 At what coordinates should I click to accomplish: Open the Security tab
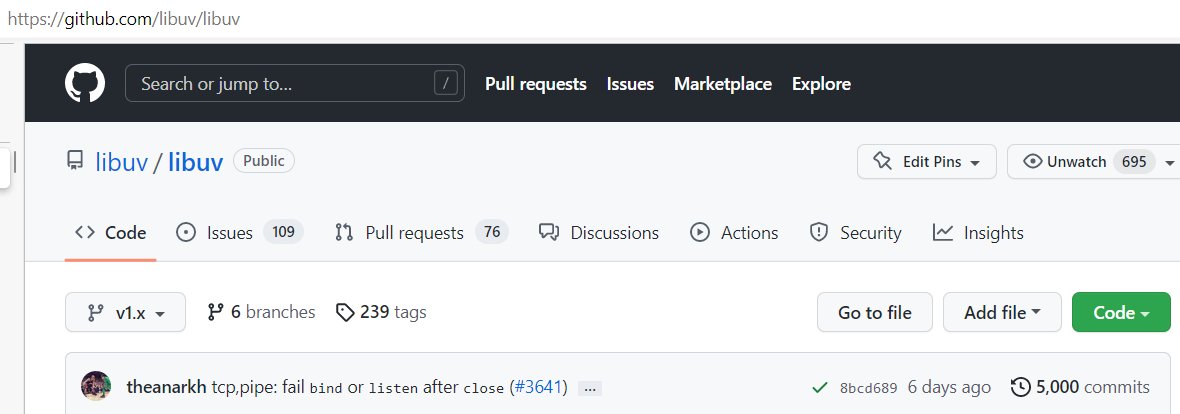click(x=855, y=233)
